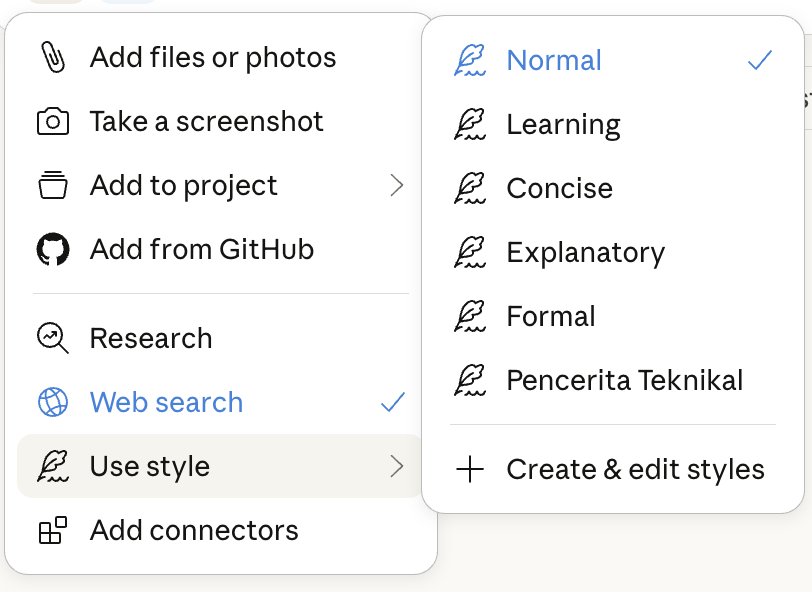Click the paperclip icon for adding files

(52, 58)
